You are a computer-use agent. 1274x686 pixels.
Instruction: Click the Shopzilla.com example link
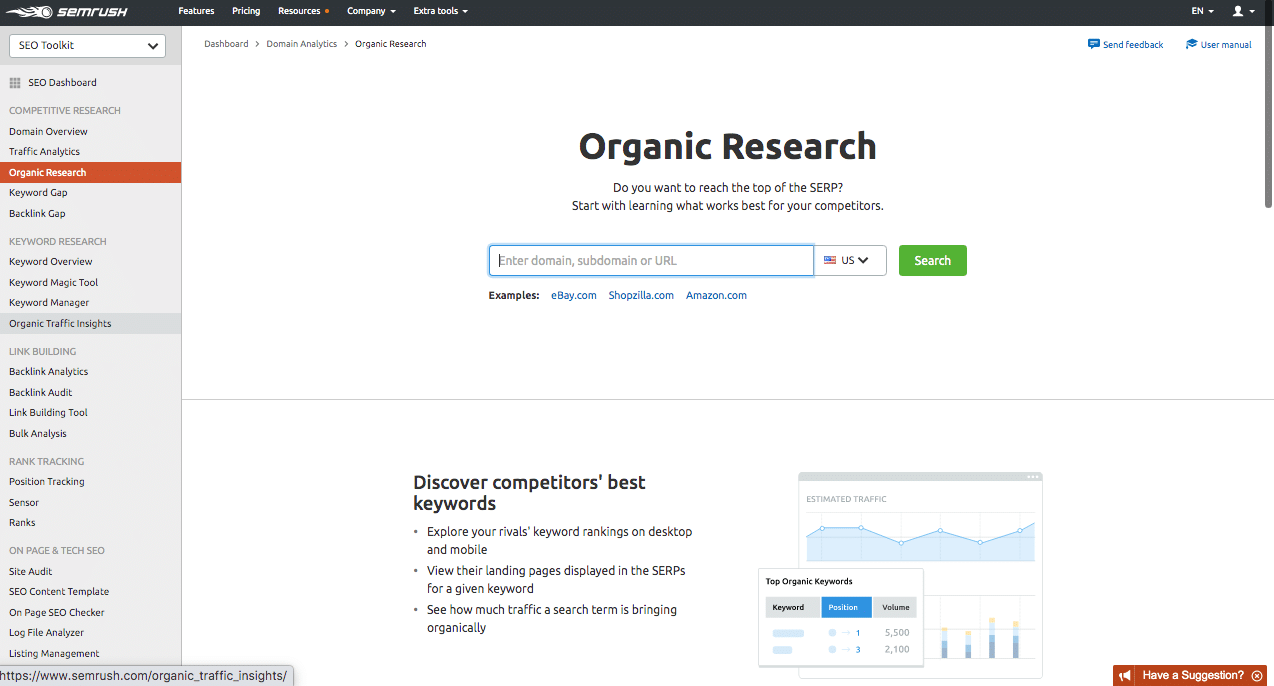point(641,295)
